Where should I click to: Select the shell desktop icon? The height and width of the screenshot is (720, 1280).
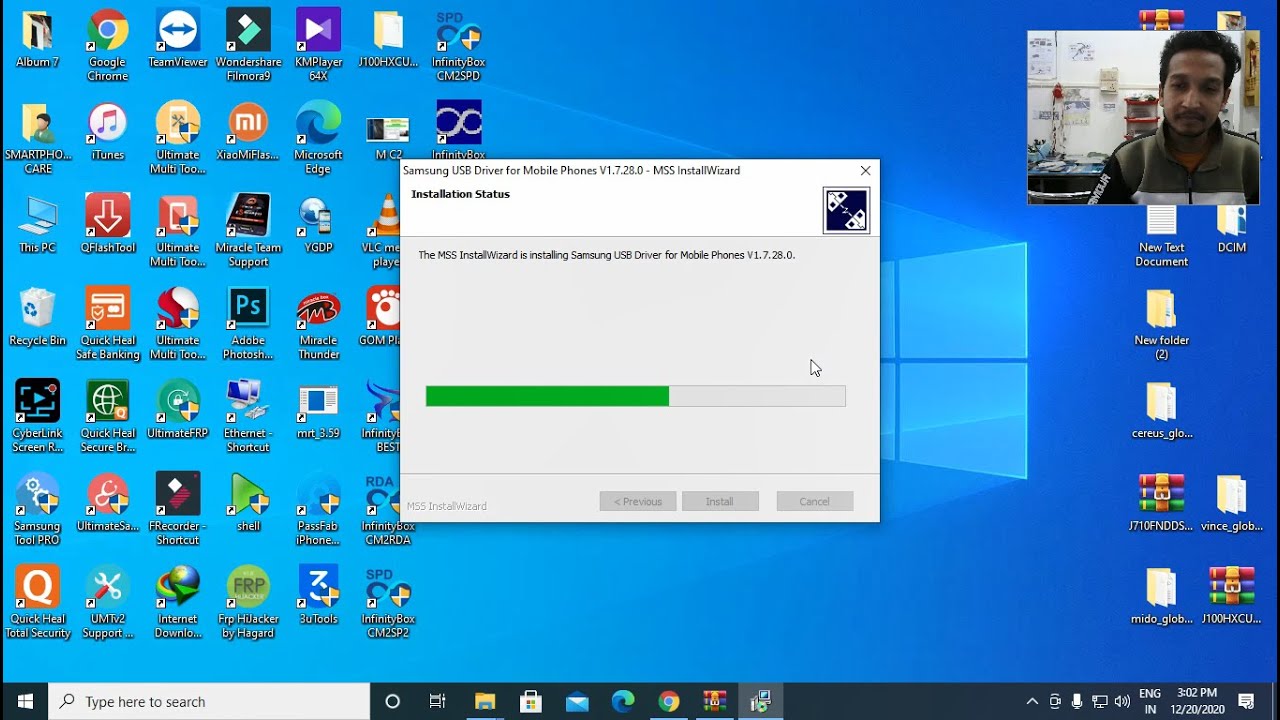248,504
